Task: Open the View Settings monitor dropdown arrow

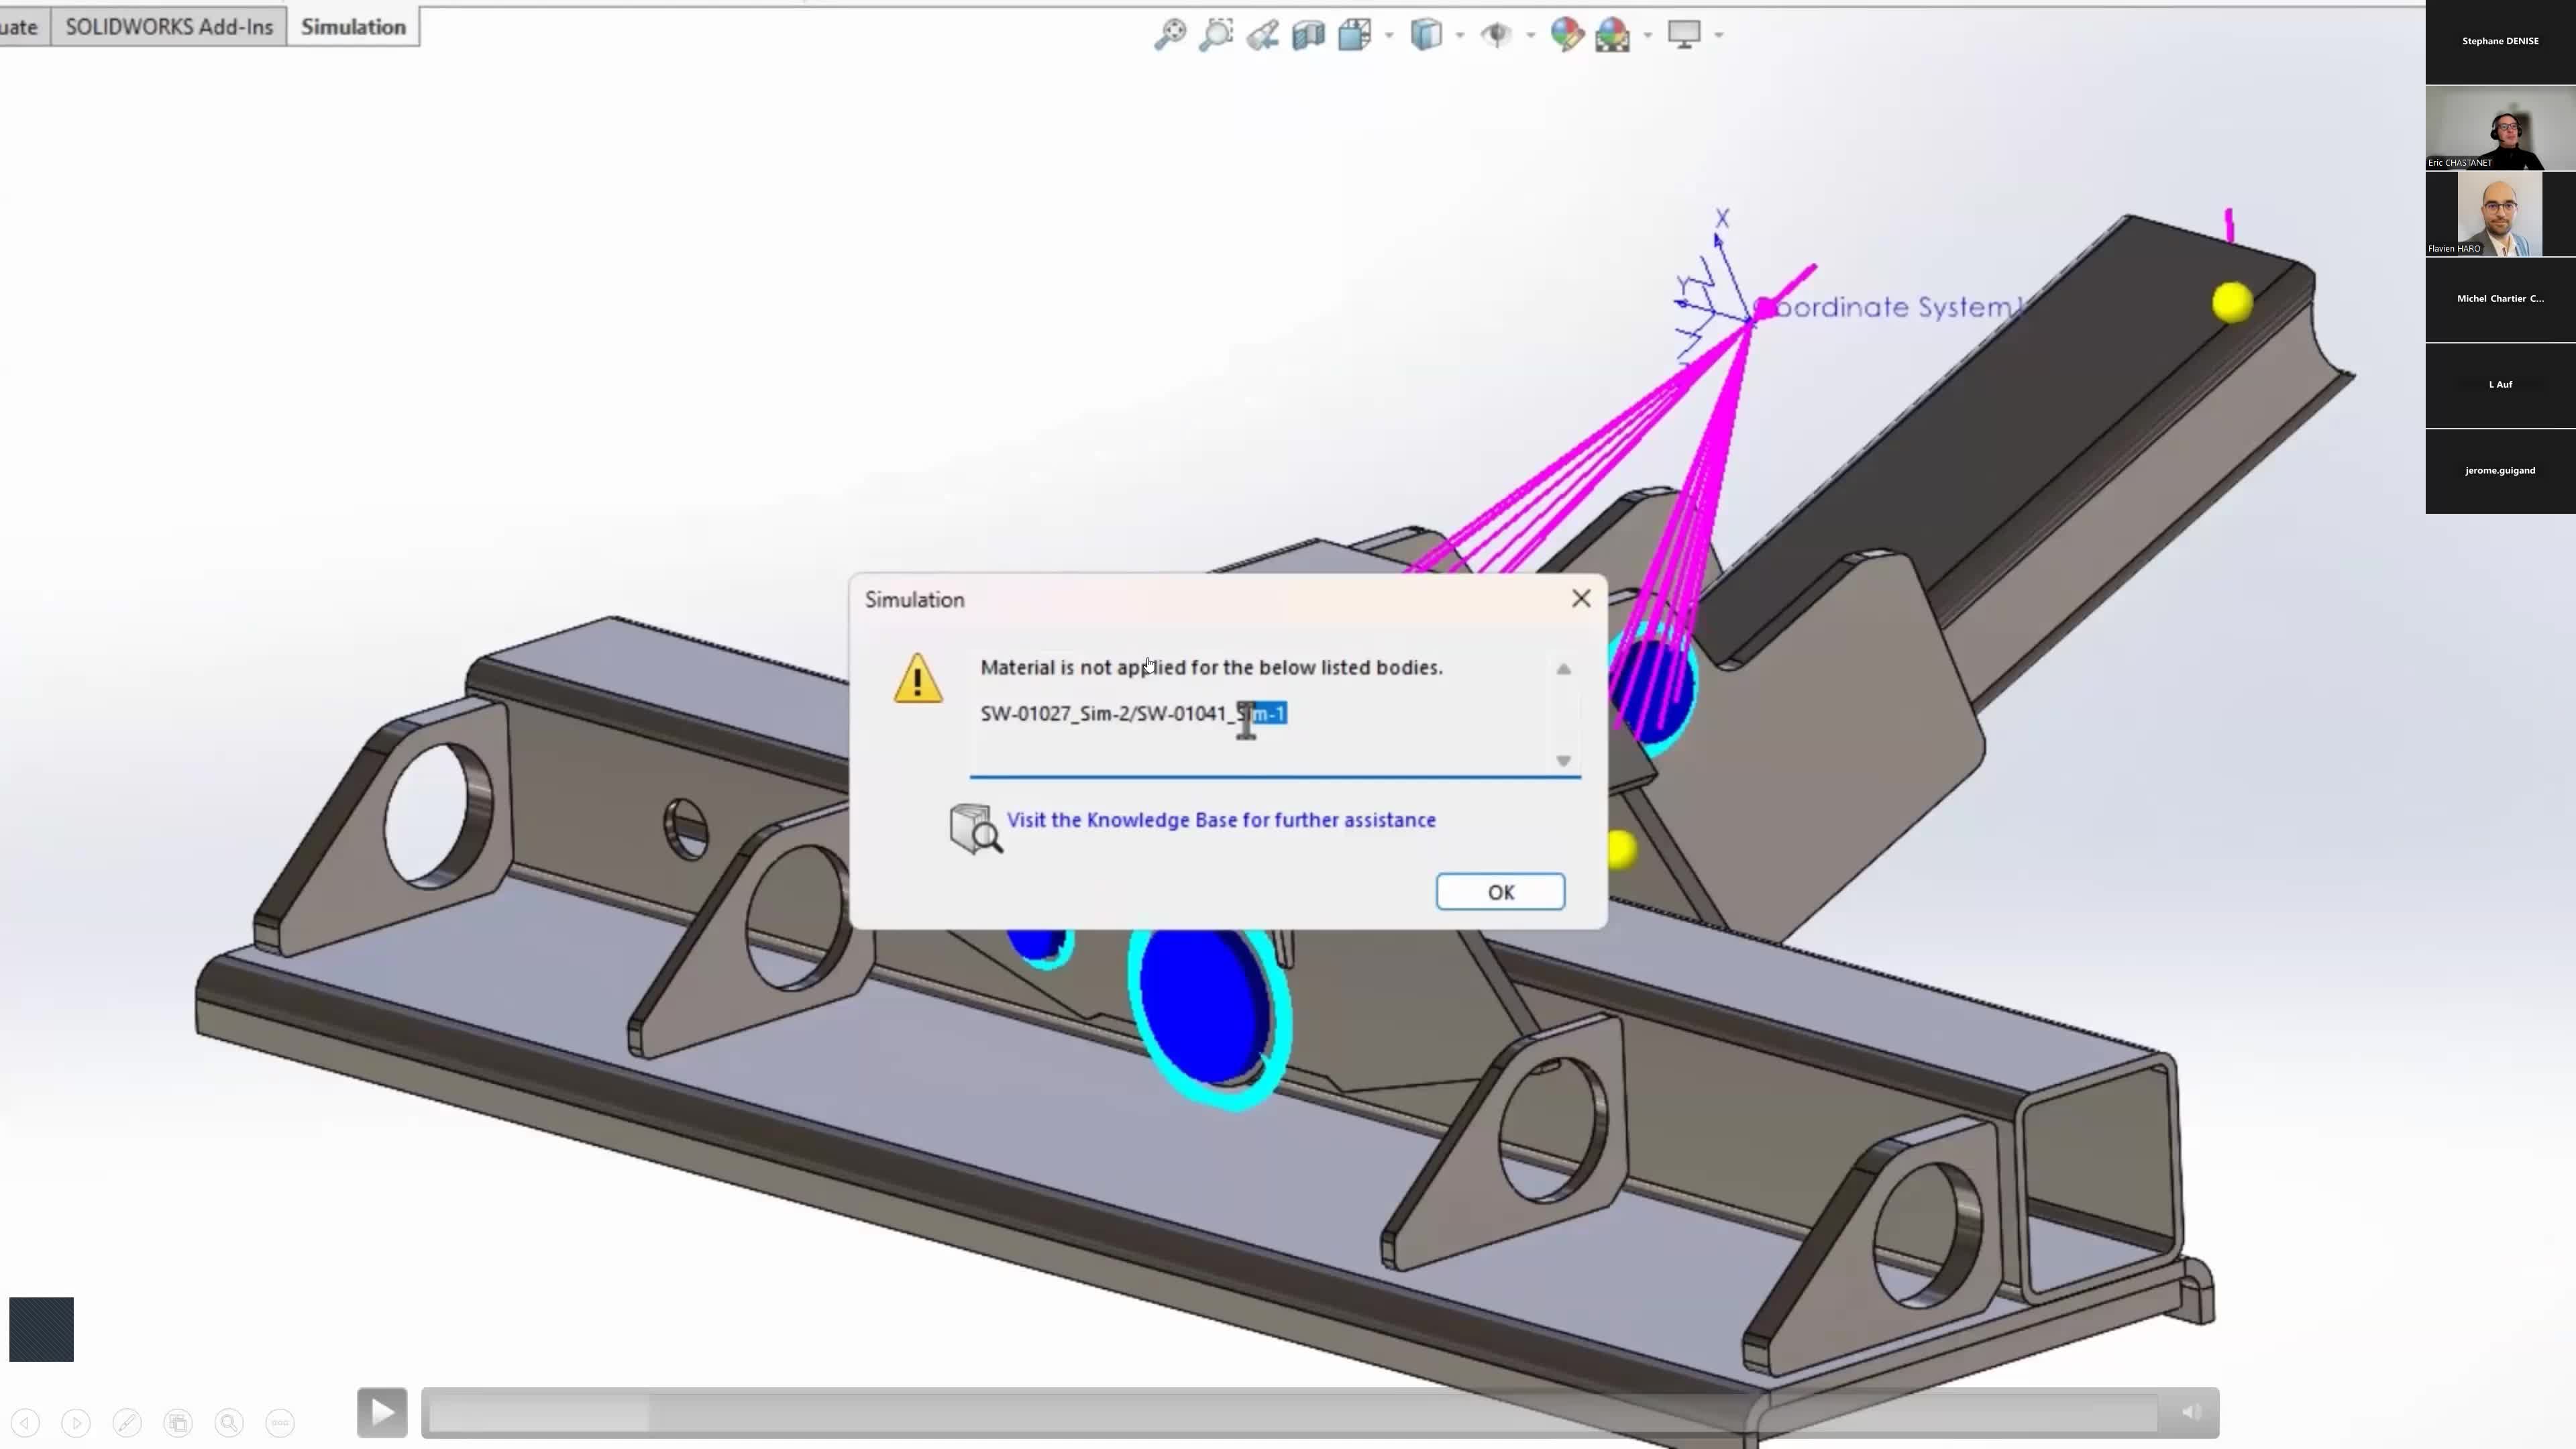Action: pos(1719,35)
